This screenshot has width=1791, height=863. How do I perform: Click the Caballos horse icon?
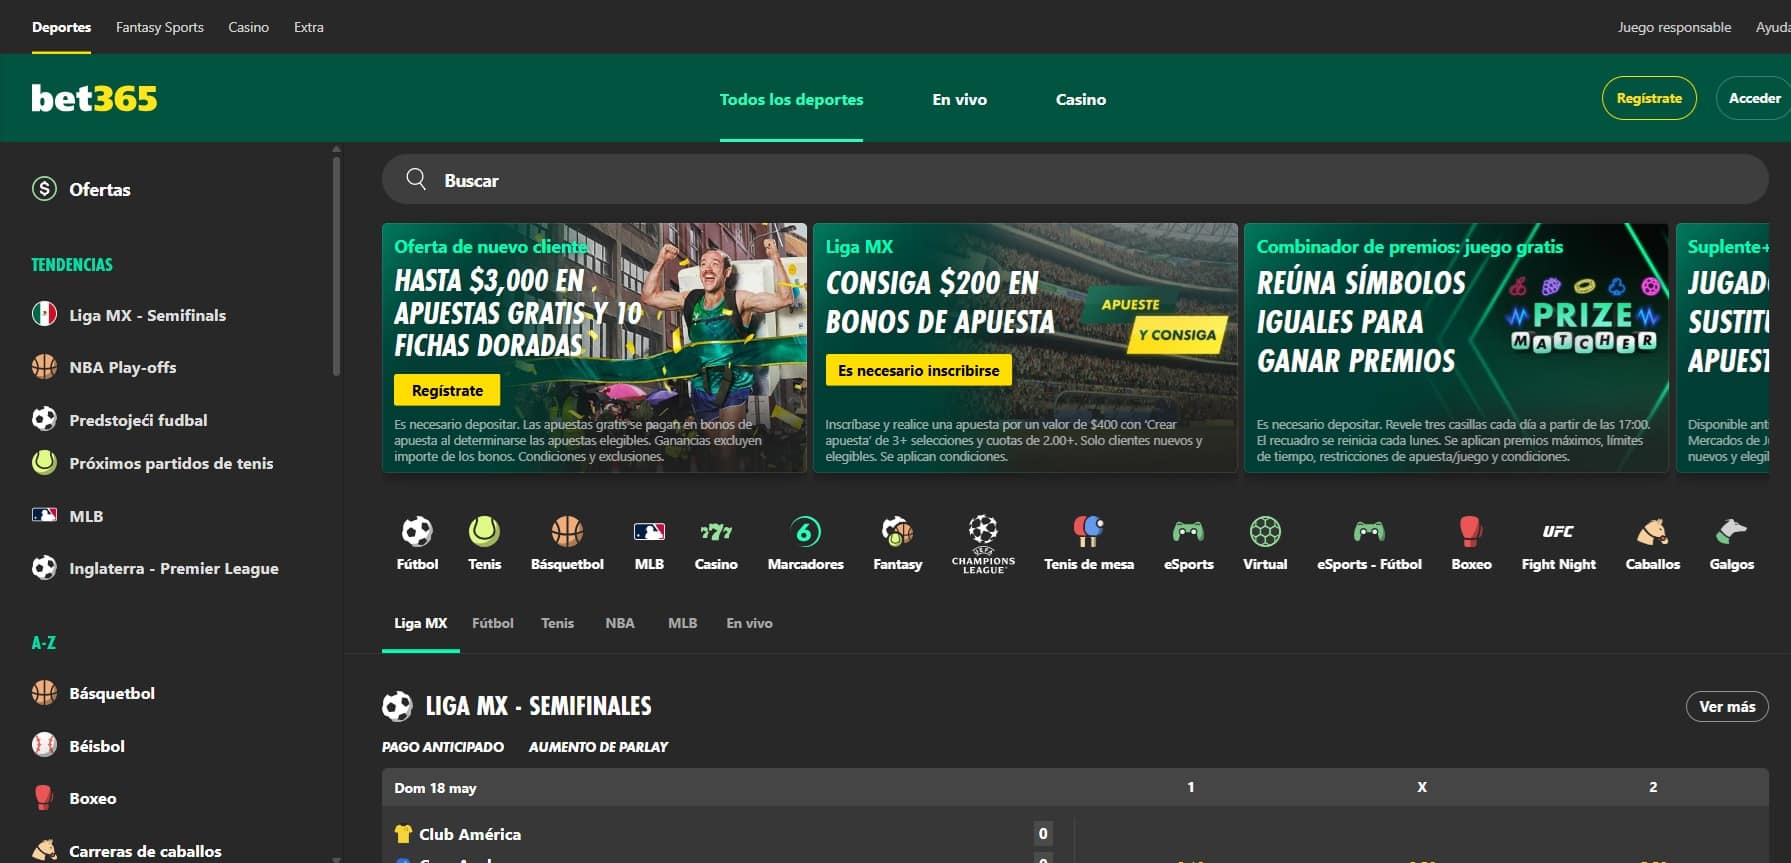[x=1652, y=532]
